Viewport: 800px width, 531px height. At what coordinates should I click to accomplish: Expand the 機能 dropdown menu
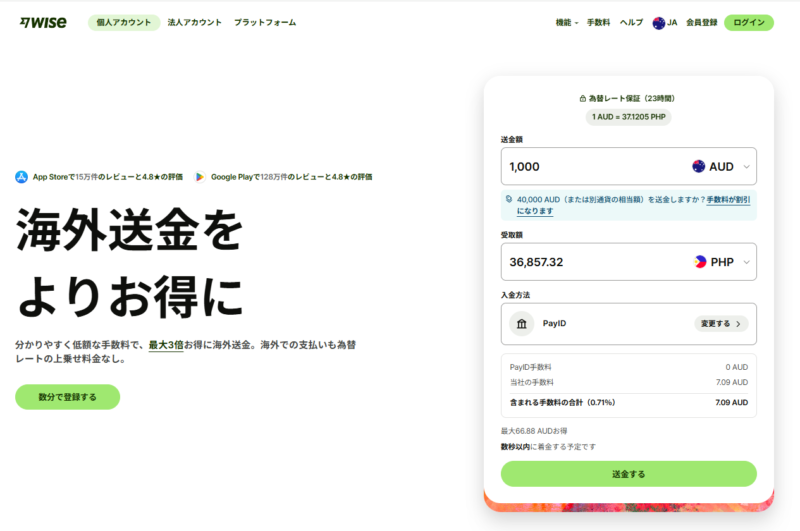point(567,22)
